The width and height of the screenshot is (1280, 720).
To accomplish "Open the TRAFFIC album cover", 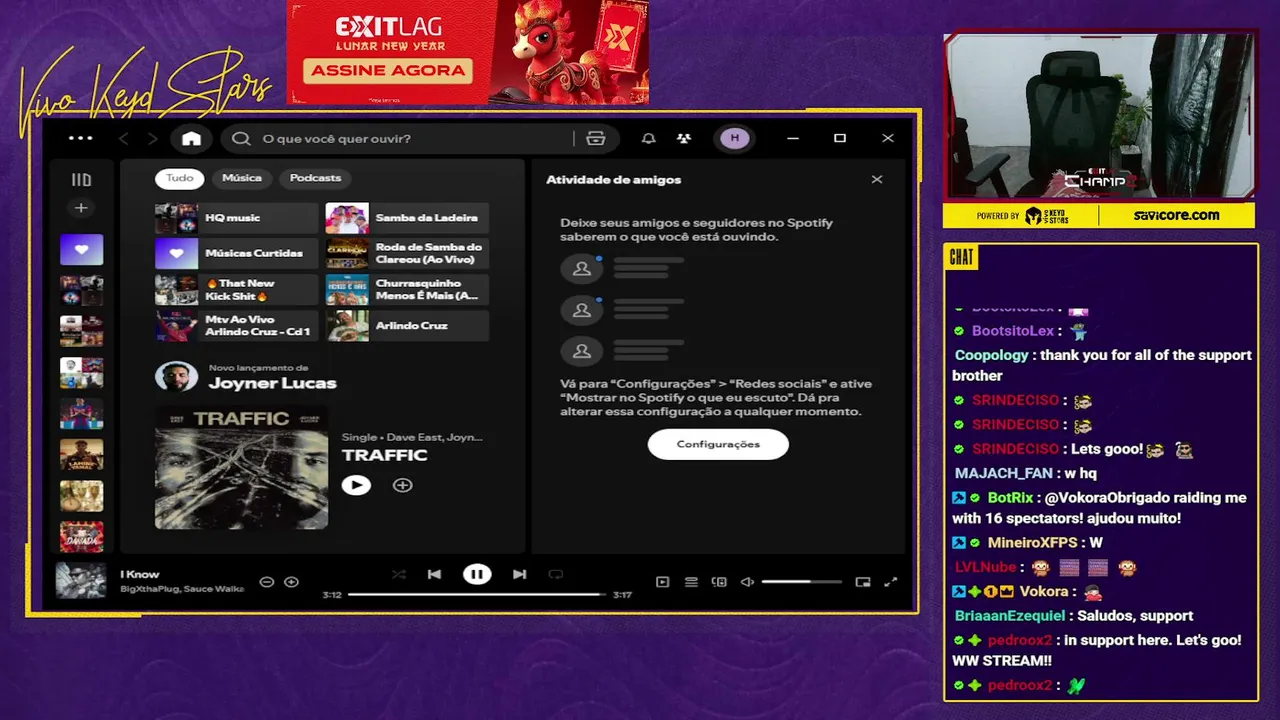I will click(241, 467).
